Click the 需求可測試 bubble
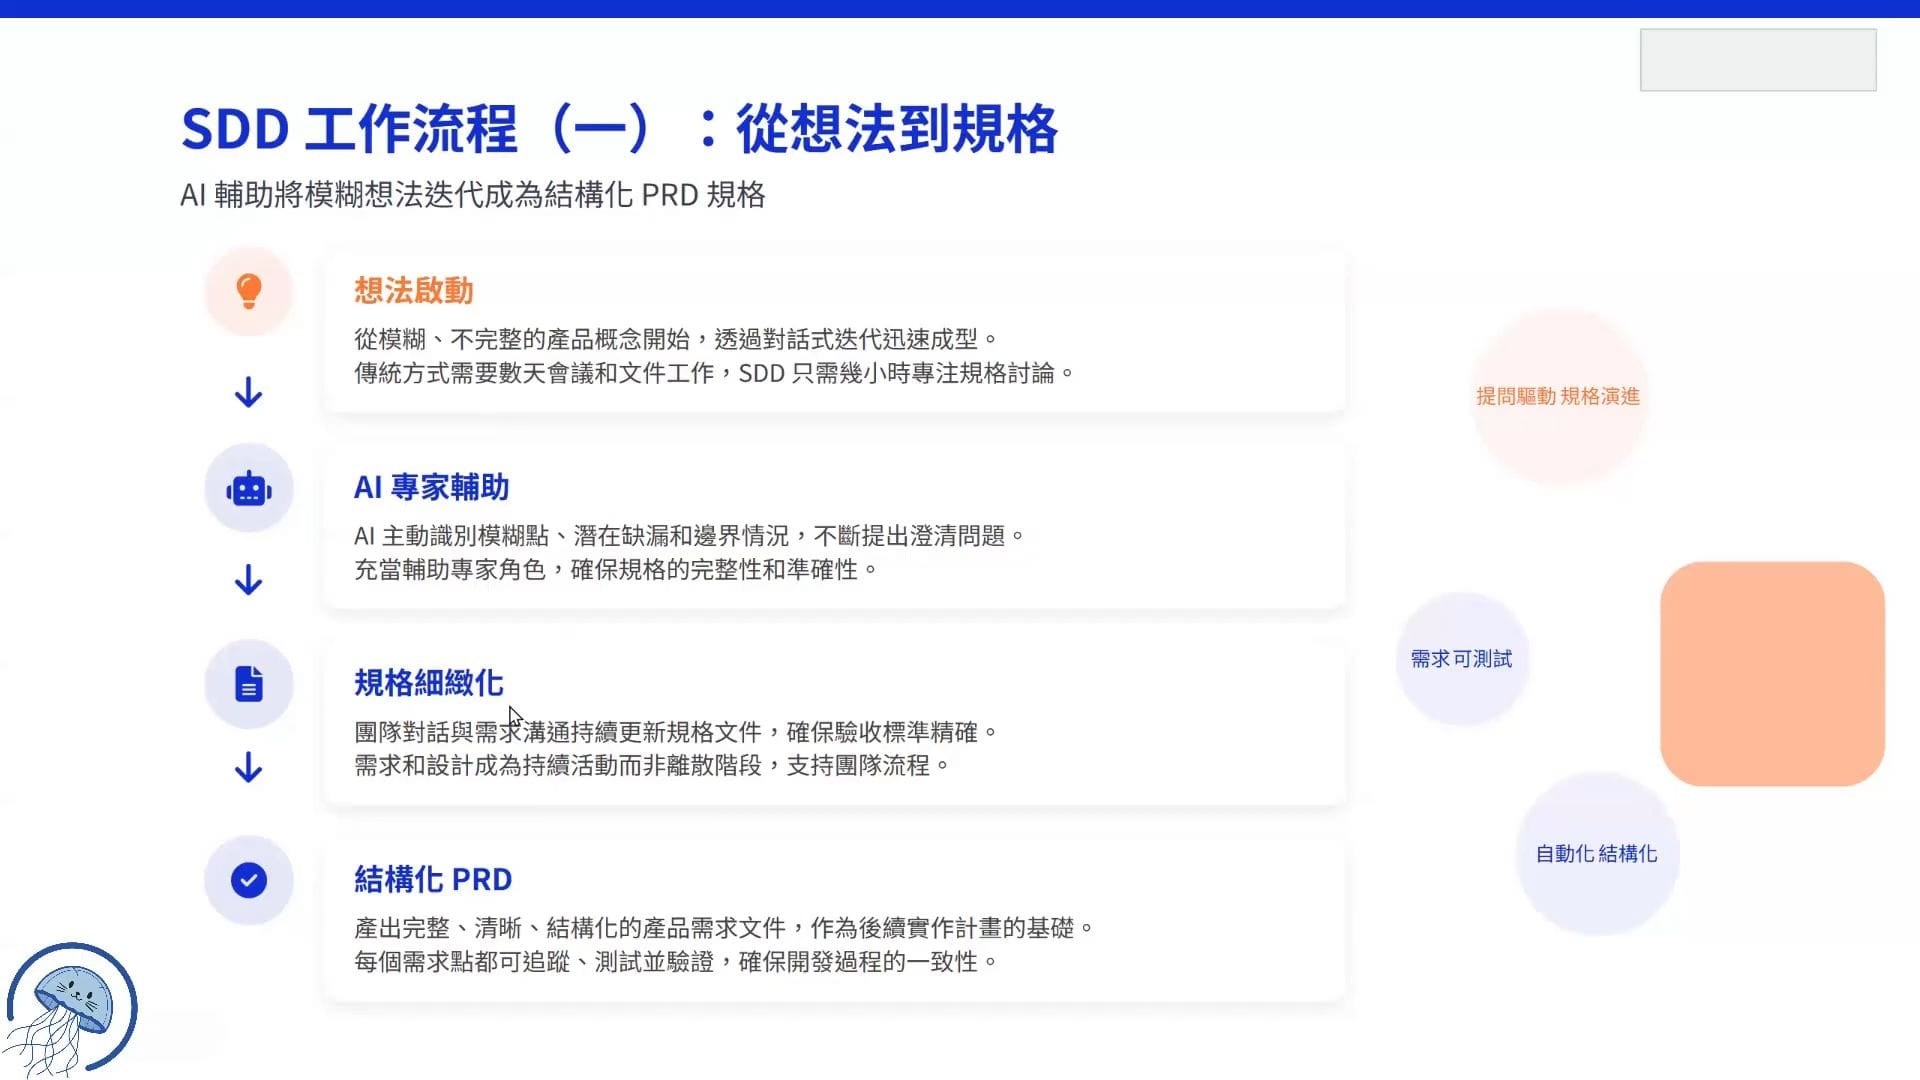The width and height of the screenshot is (1920, 1080). (1461, 659)
